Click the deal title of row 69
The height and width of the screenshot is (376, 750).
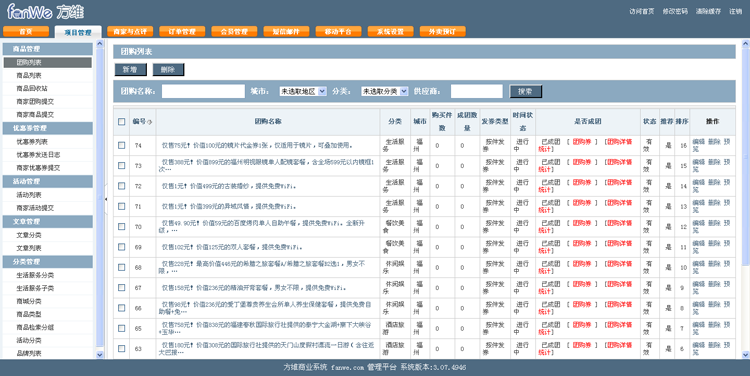232,247
